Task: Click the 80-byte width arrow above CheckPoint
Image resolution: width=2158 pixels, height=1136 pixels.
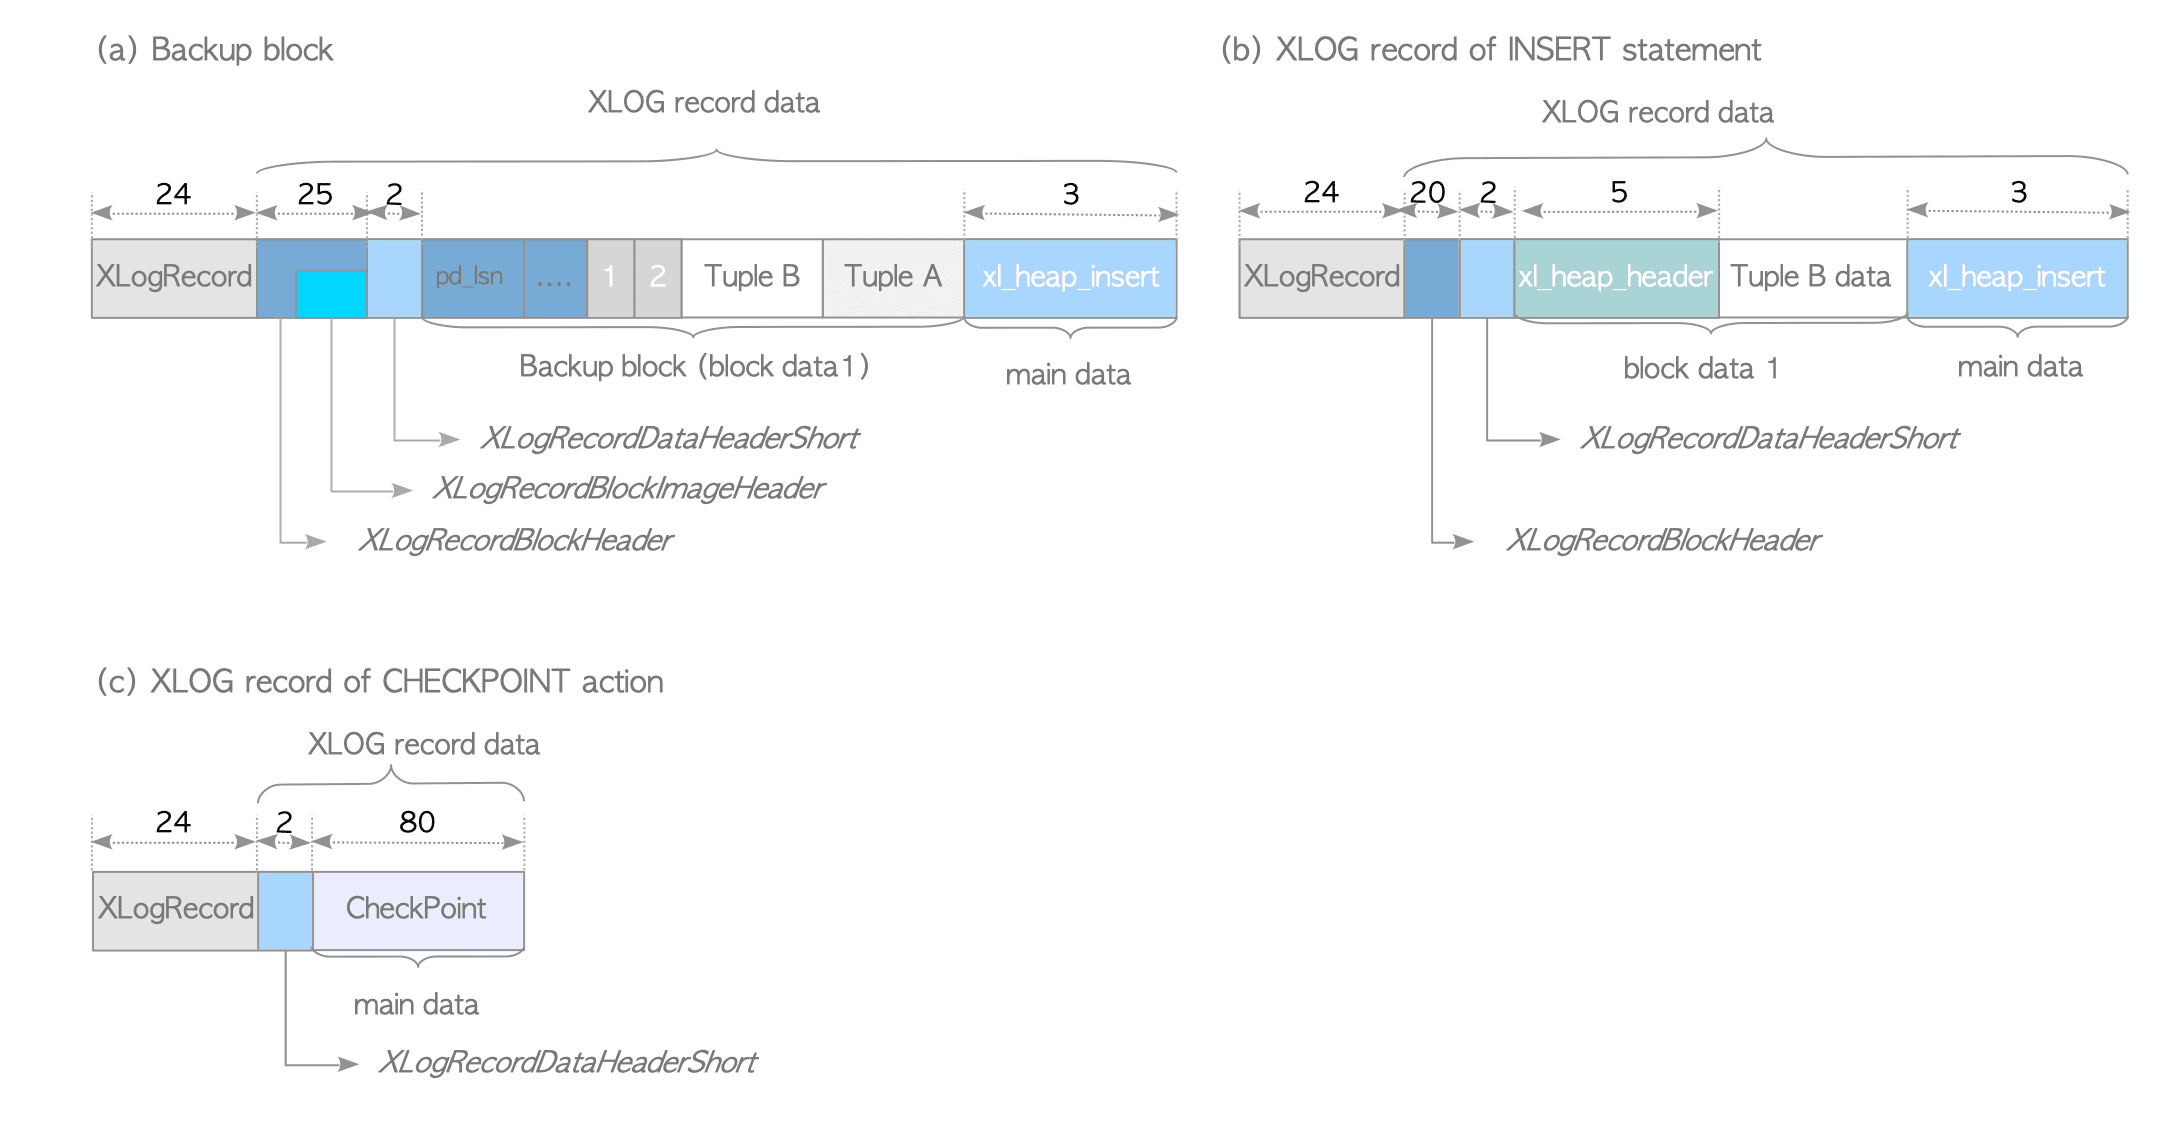Action: [x=417, y=840]
